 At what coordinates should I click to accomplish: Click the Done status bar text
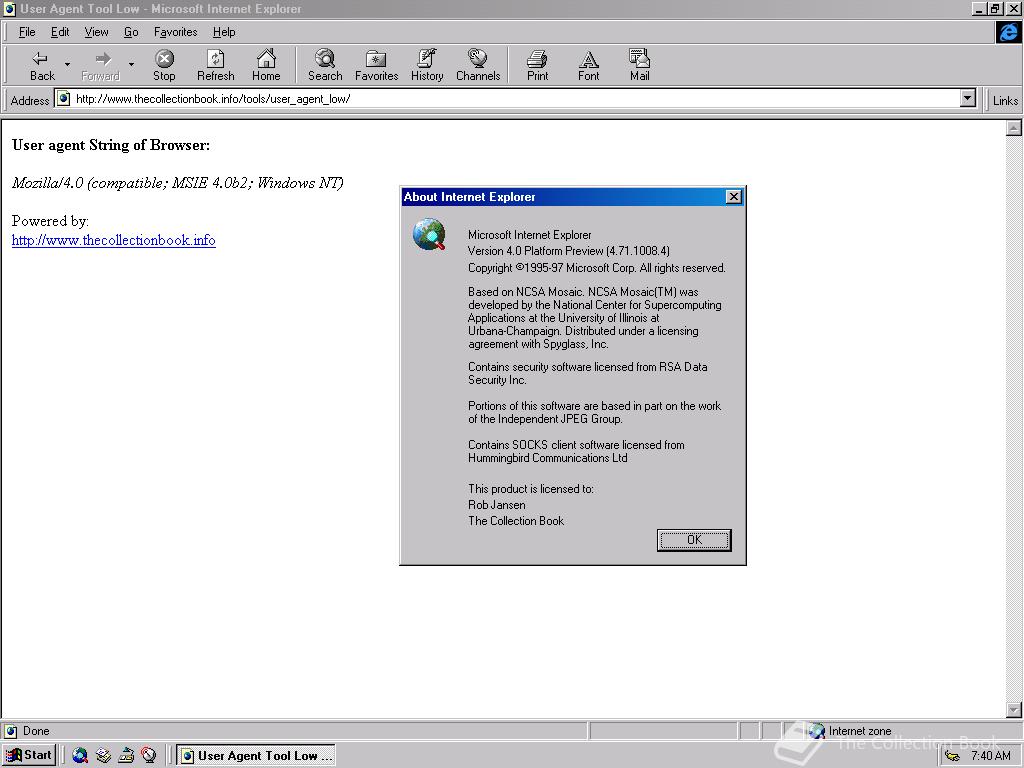[x=36, y=731]
